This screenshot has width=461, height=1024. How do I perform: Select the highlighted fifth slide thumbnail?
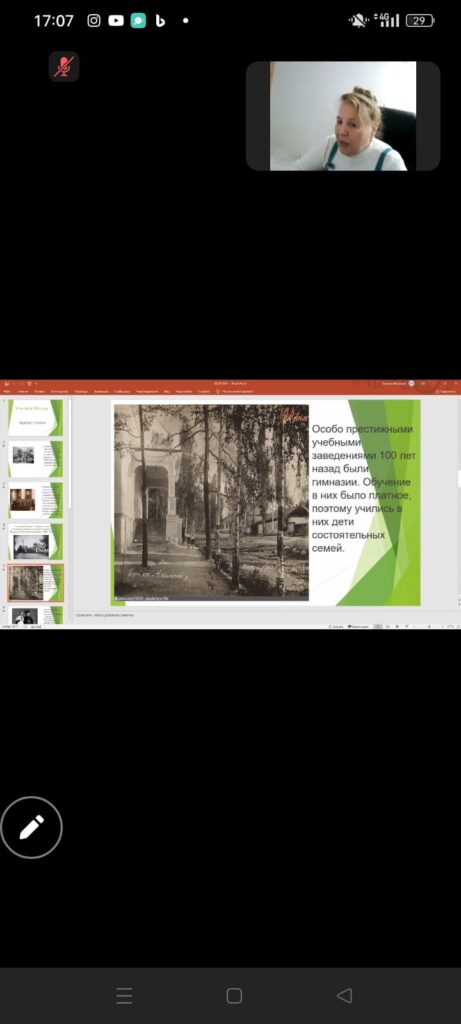point(35,583)
